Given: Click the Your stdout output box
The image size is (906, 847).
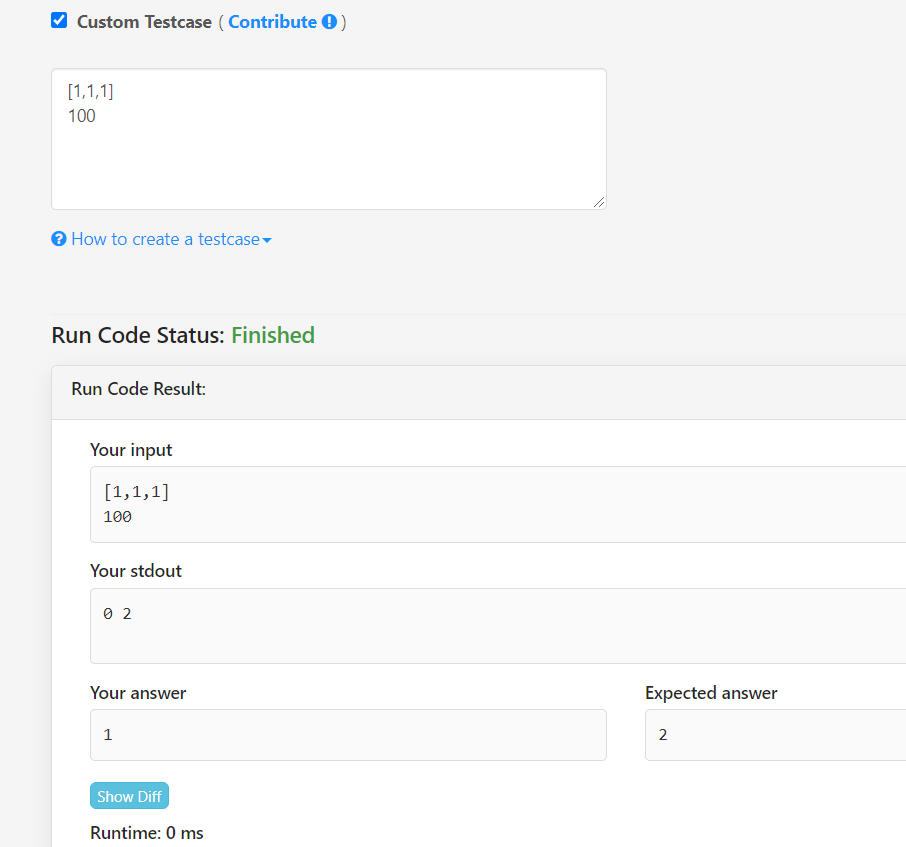Looking at the screenshot, I should tap(498, 626).
